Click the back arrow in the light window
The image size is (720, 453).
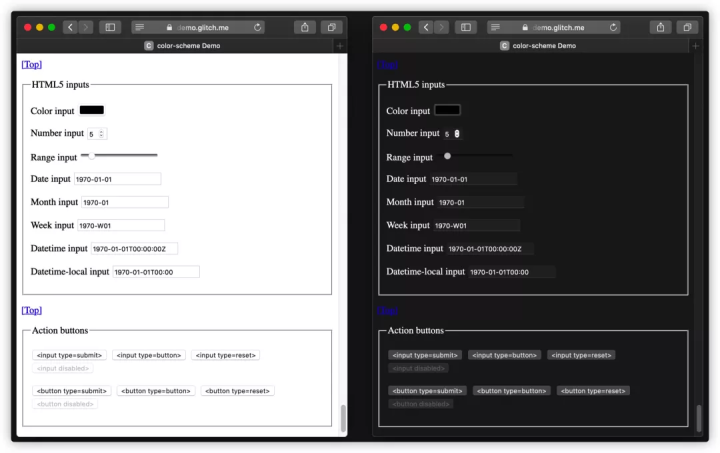[x=70, y=27]
